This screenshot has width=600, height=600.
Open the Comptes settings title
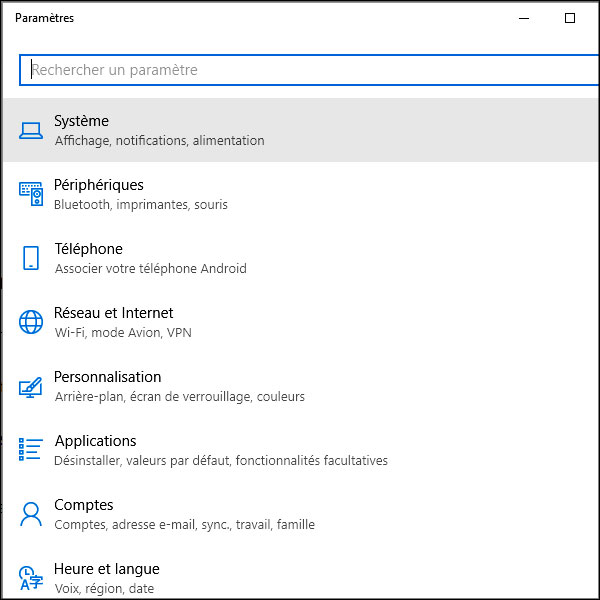coord(83,505)
